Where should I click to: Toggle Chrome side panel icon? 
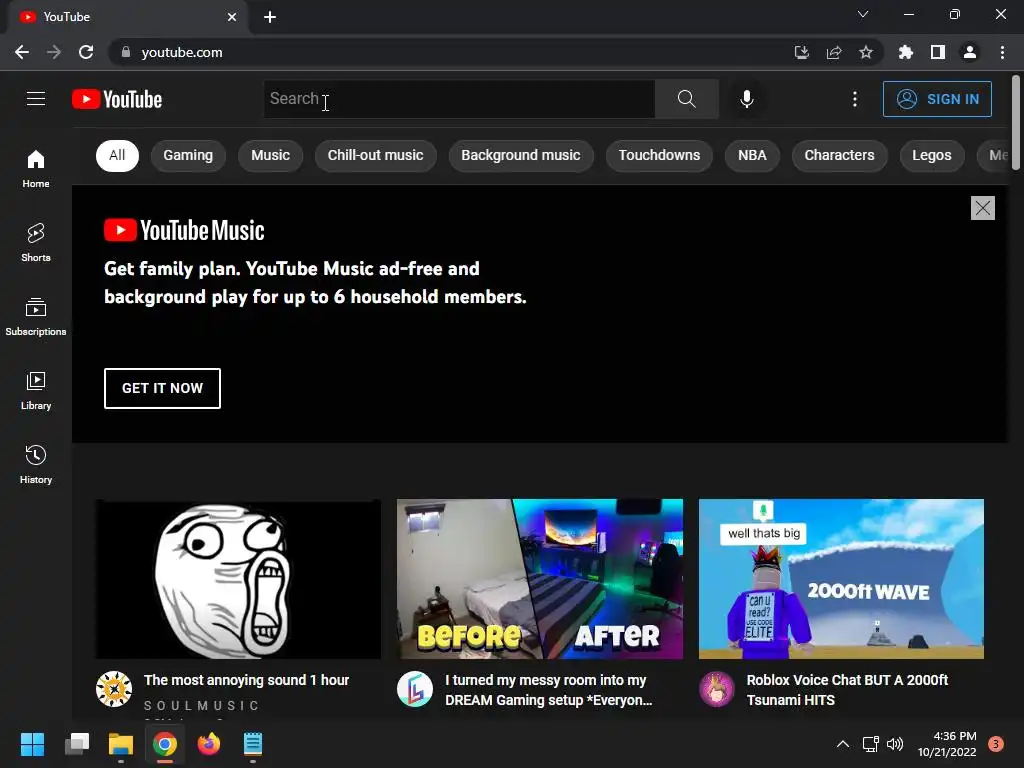(x=937, y=52)
